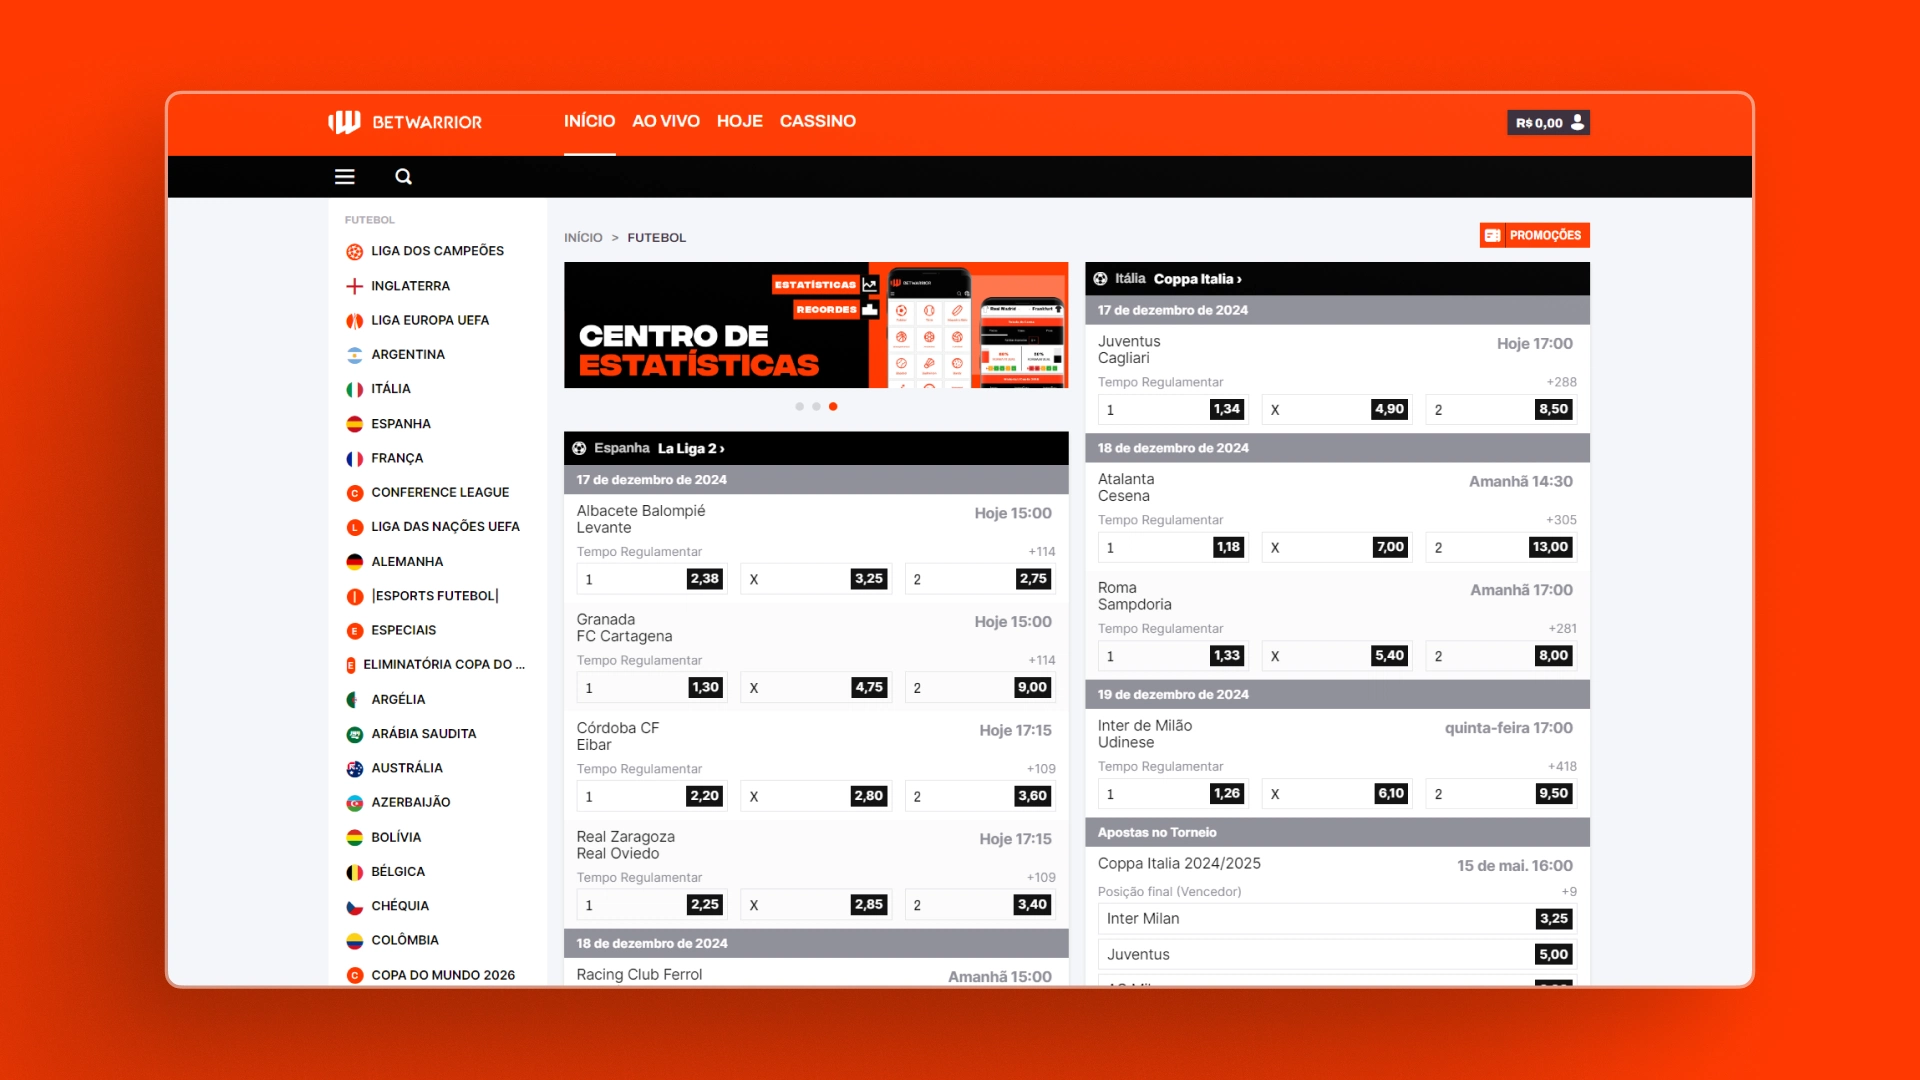This screenshot has width=1920, height=1080.
Task: Click the Esports Futebol icon
Action: (354, 596)
